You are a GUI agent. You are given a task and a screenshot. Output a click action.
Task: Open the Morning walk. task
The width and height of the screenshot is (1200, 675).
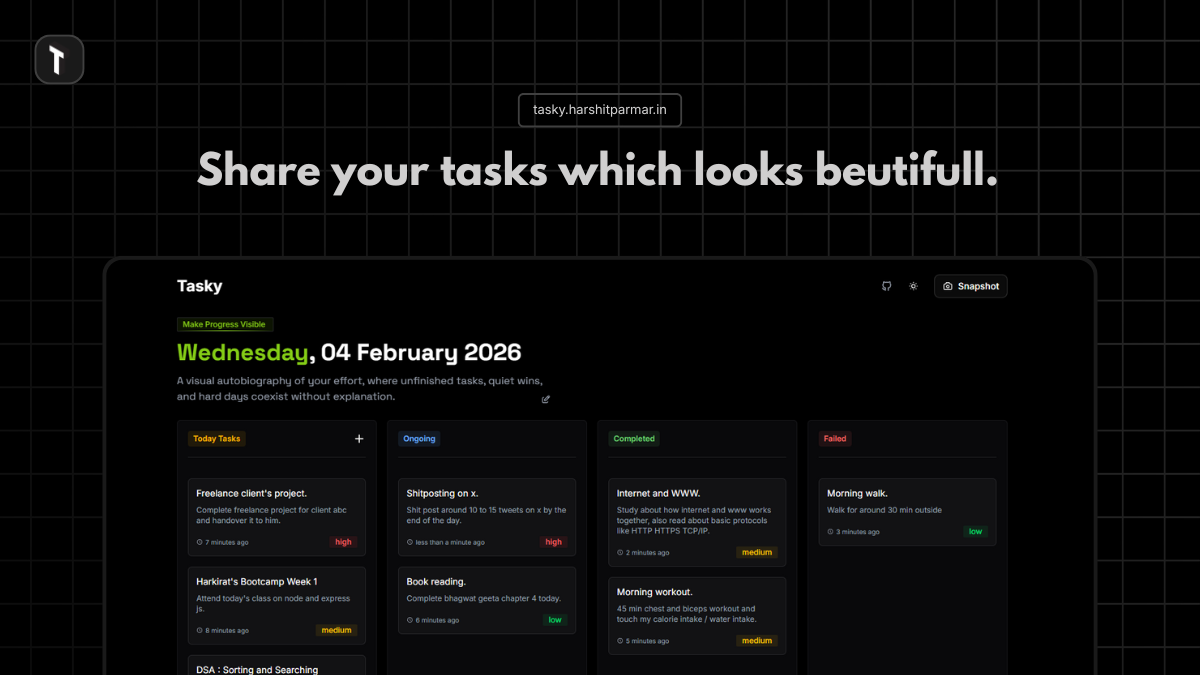(x=908, y=513)
